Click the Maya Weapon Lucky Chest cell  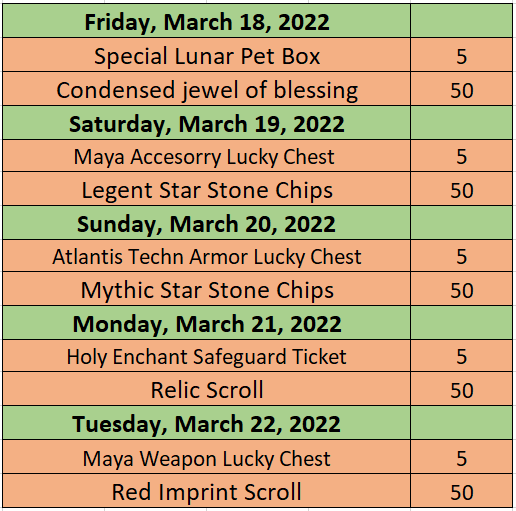pyautogui.click(x=207, y=457)
